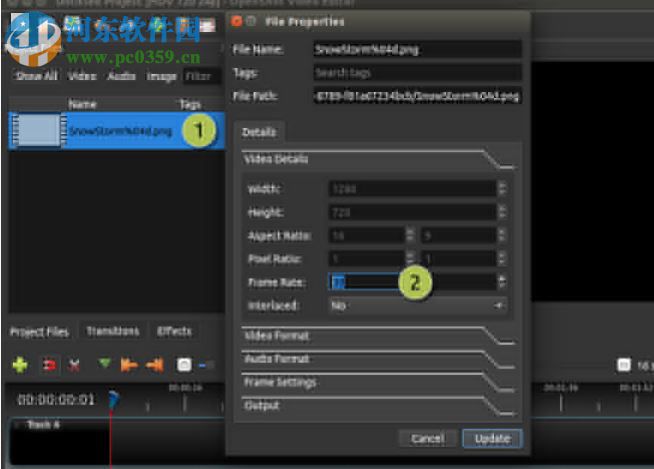The width and height of the screenshot is (654, 469).
Task: Click the Update button
Action: click(x=492, y=439)
